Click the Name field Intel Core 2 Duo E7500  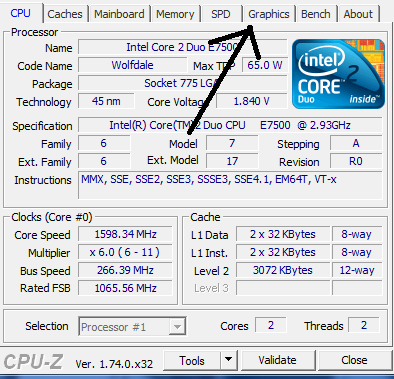click(x=183, y=47)
